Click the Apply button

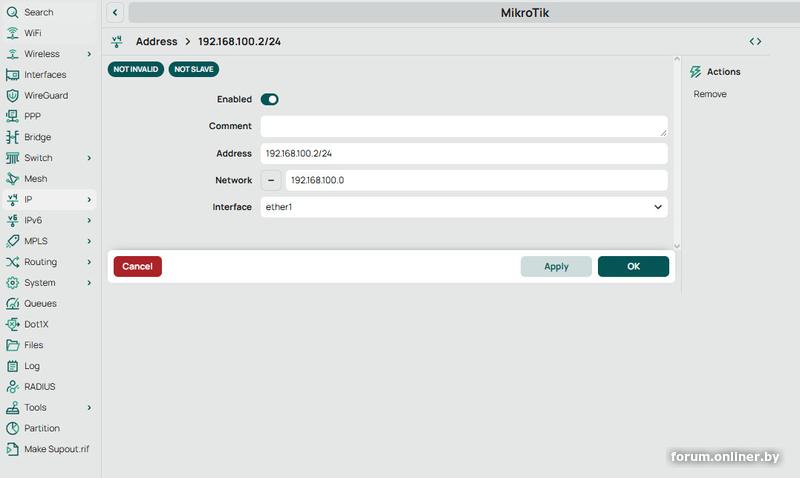[556, 266]
